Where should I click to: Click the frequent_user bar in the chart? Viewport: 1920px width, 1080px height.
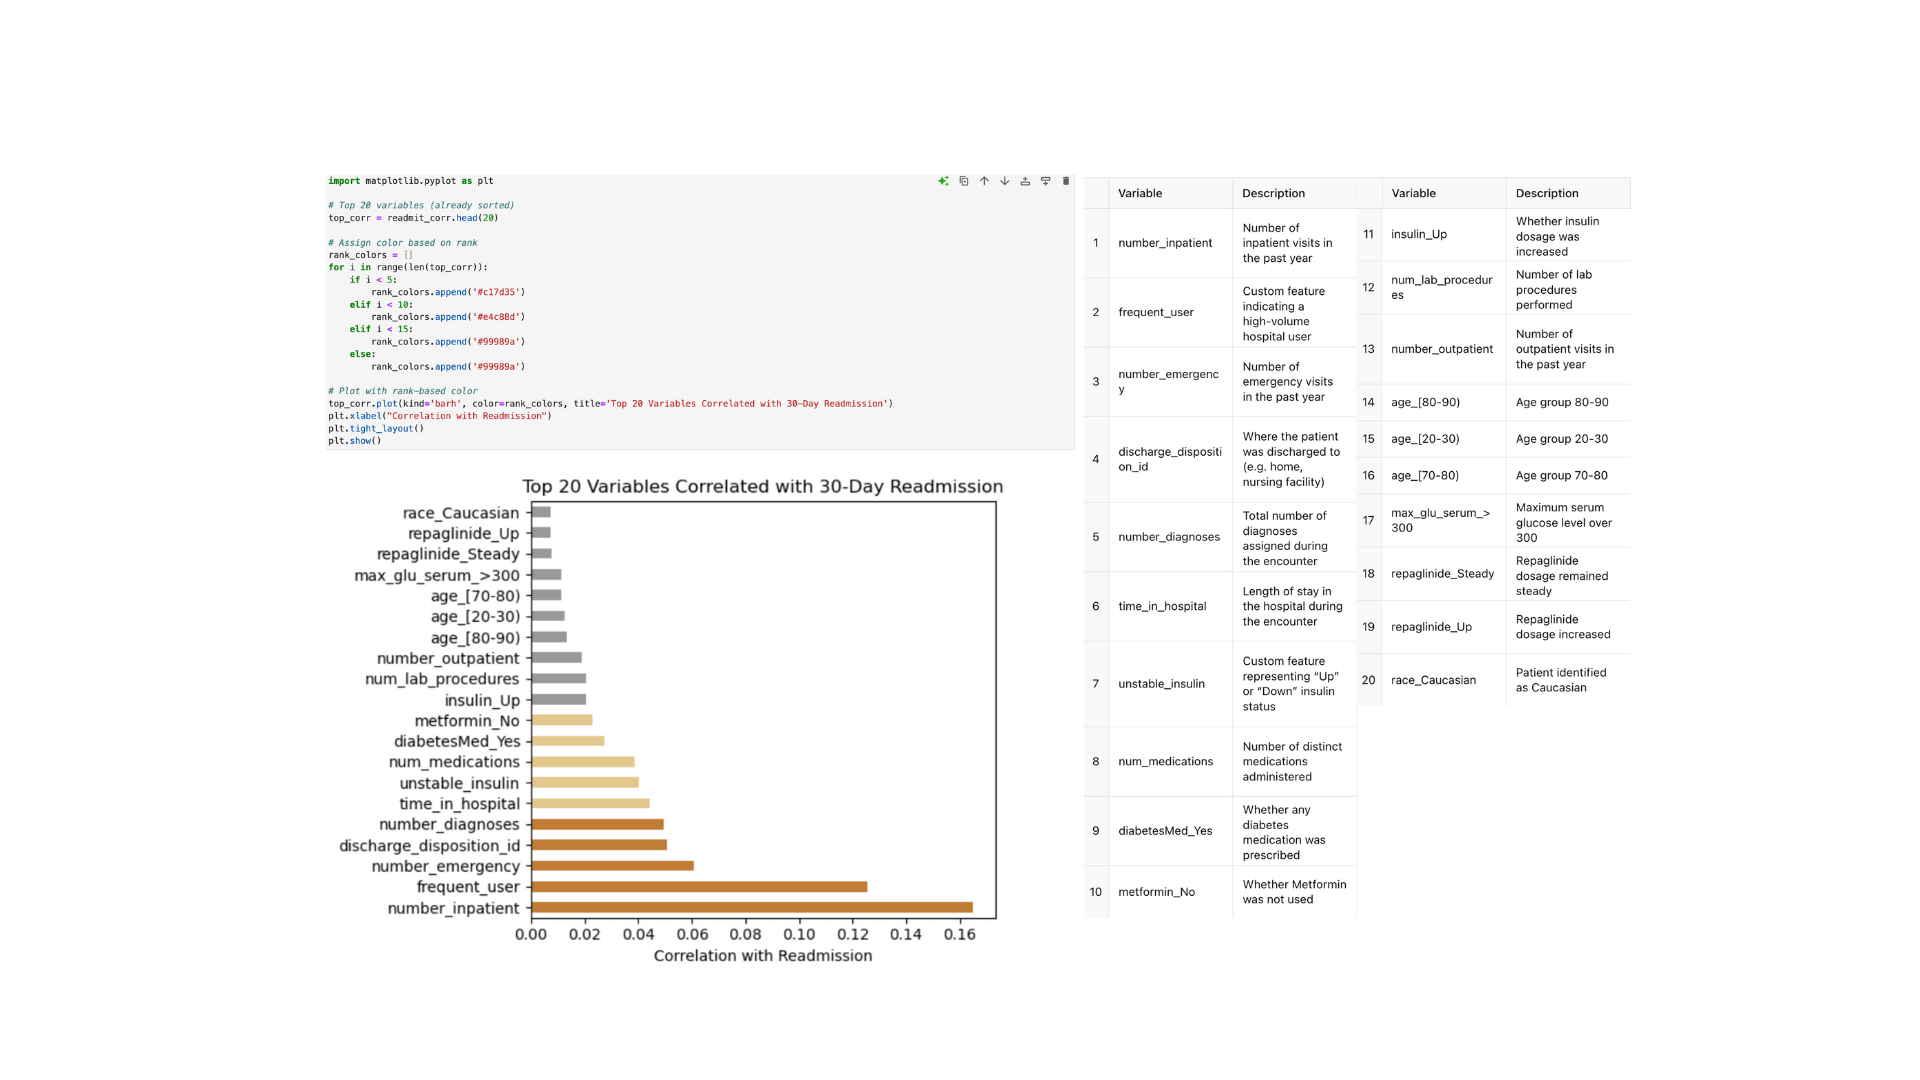click(698, 887)
